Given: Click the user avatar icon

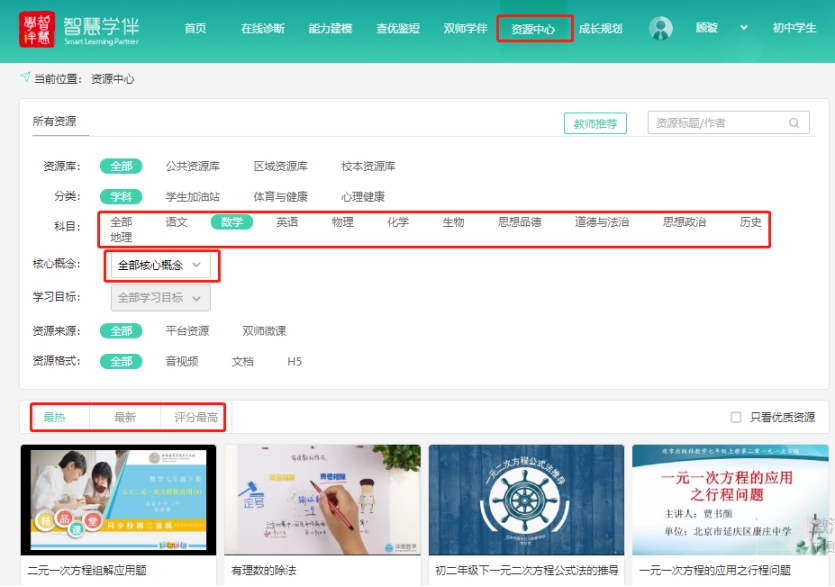Looking at the screenshot, I should (661, 29).
